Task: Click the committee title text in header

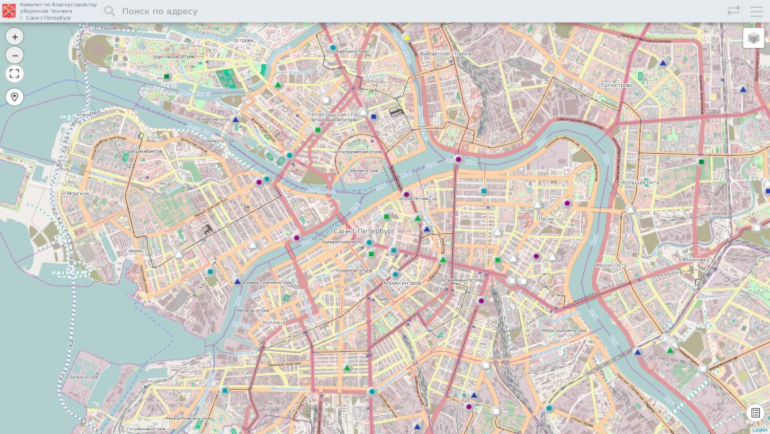Action: click(52, 11)
